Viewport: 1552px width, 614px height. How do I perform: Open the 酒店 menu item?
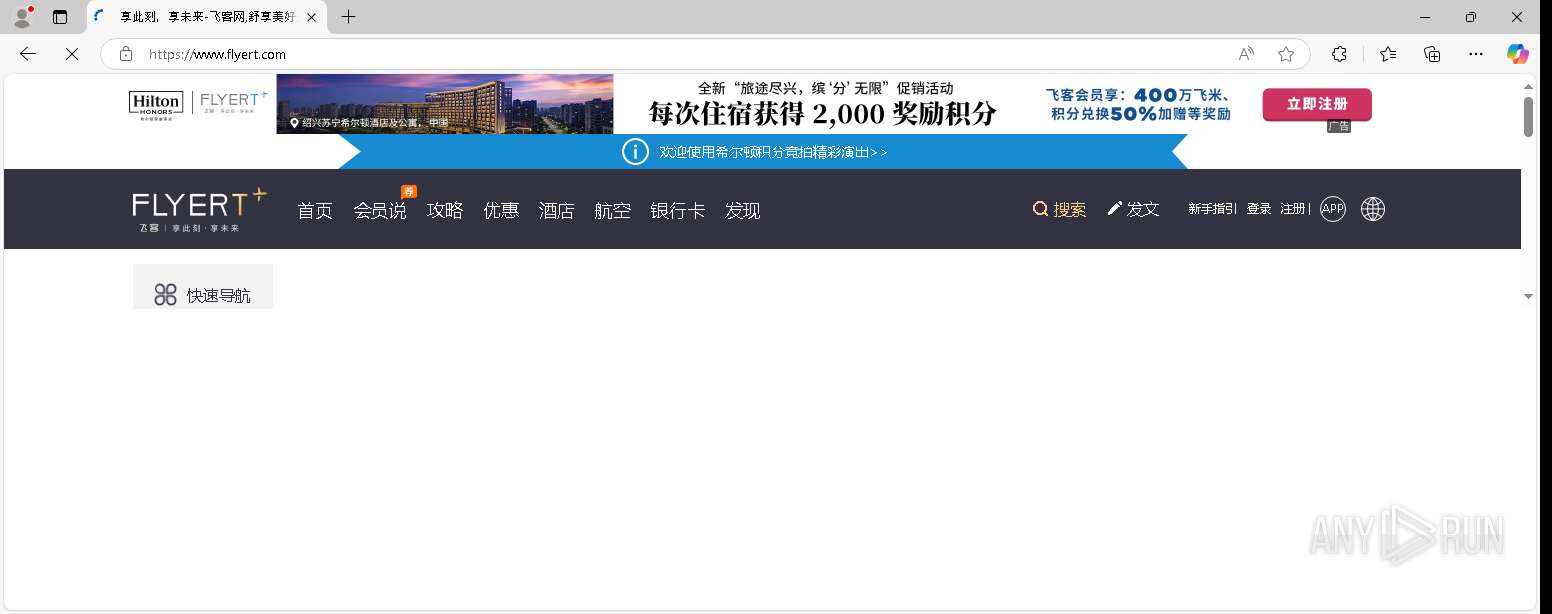[556, 211]
